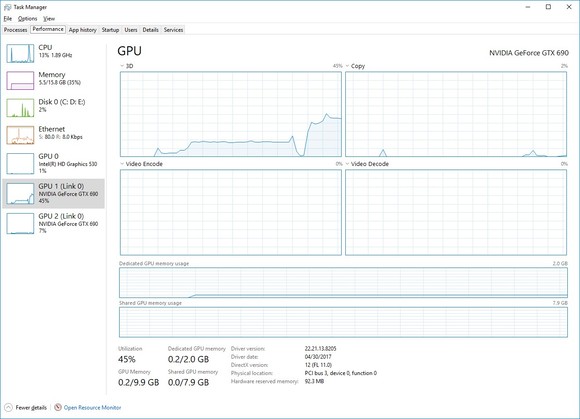
Task: Switch to the Services tab
Action: (173, 30)
